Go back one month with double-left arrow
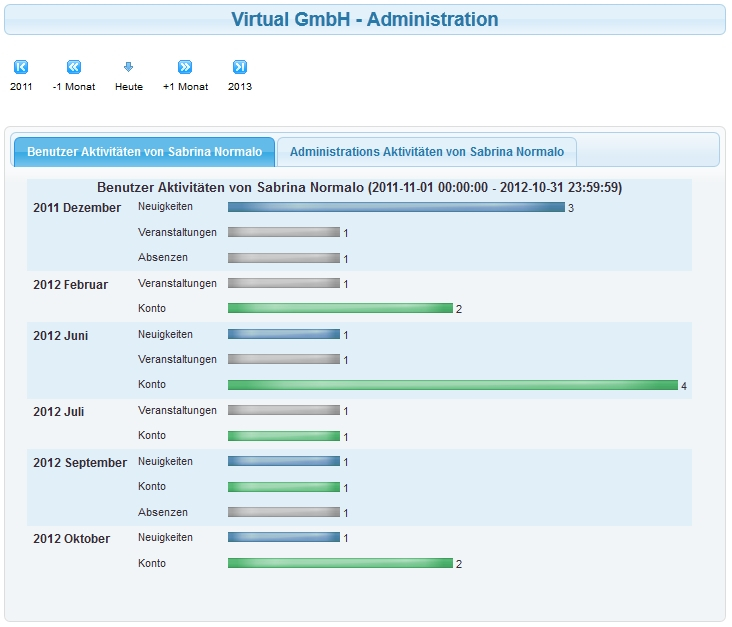Image resolution: width=732 pixels, height=627 pixels. pos(74,67)
